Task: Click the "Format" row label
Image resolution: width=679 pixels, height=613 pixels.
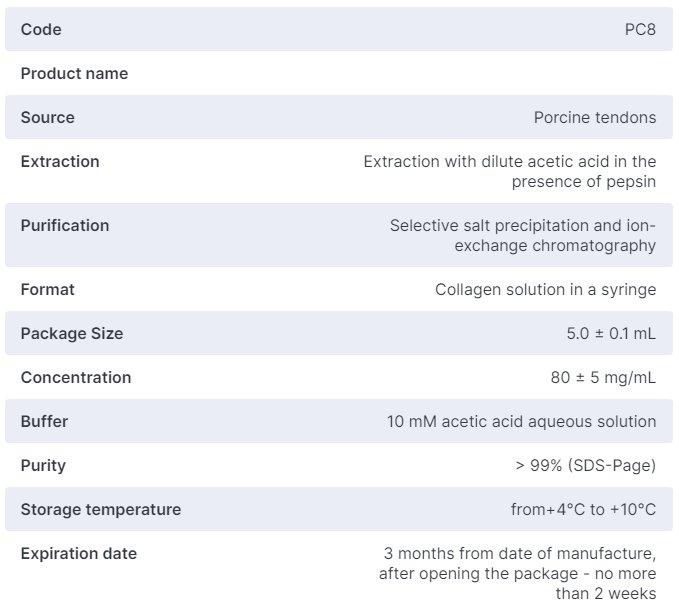Action: [48, 290]
